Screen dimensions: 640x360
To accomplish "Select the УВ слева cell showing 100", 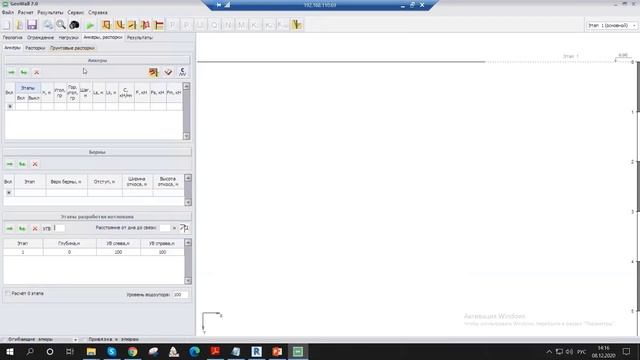I will (x=118, y=252).
